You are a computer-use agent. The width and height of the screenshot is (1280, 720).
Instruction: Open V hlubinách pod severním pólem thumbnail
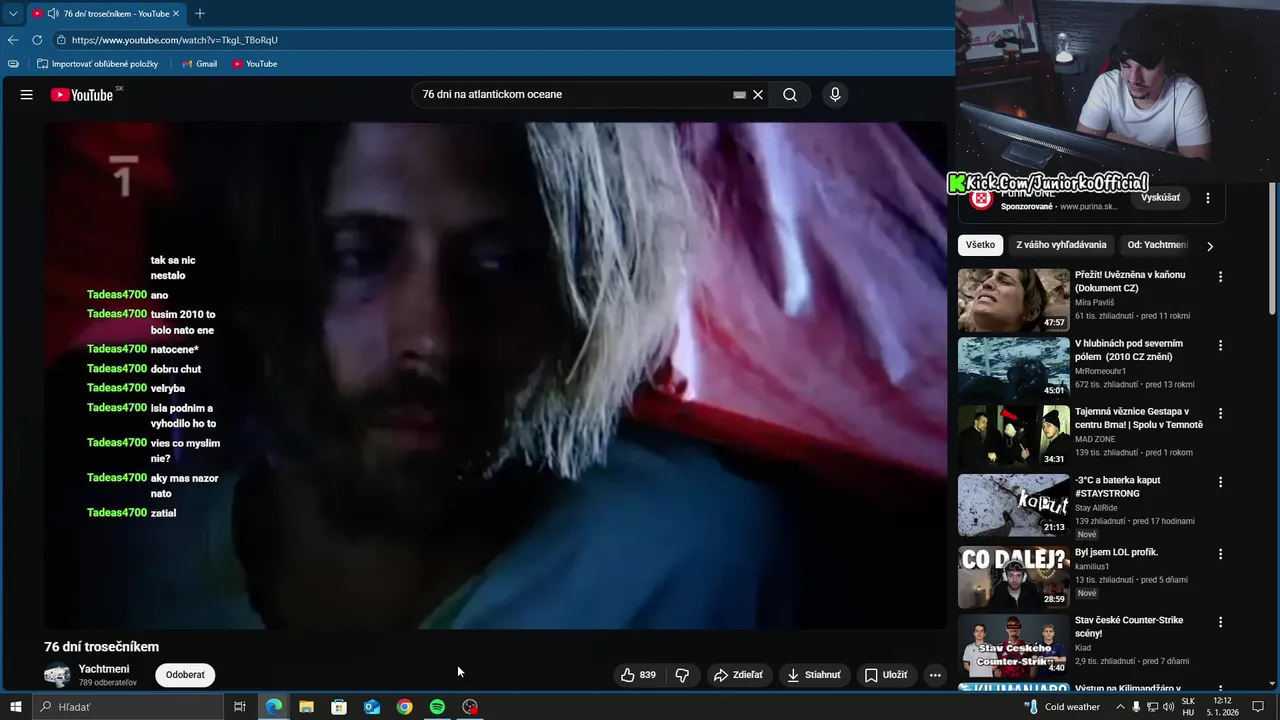pos(1014,368)
